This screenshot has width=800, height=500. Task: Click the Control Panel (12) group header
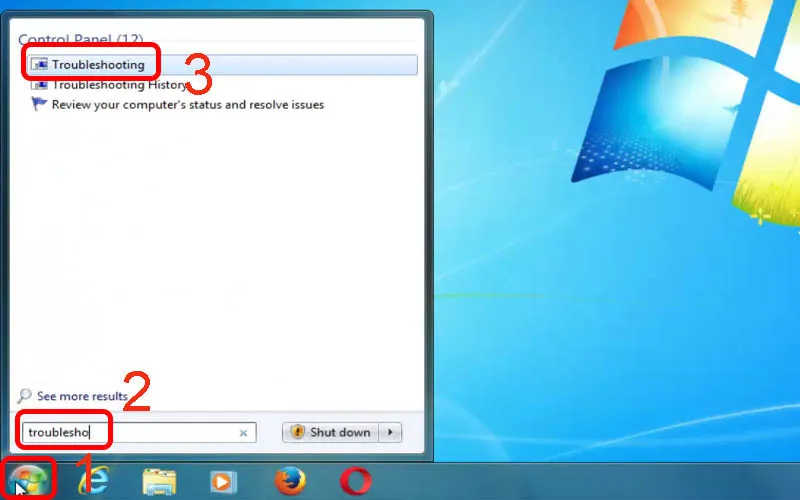click(80, 40)
